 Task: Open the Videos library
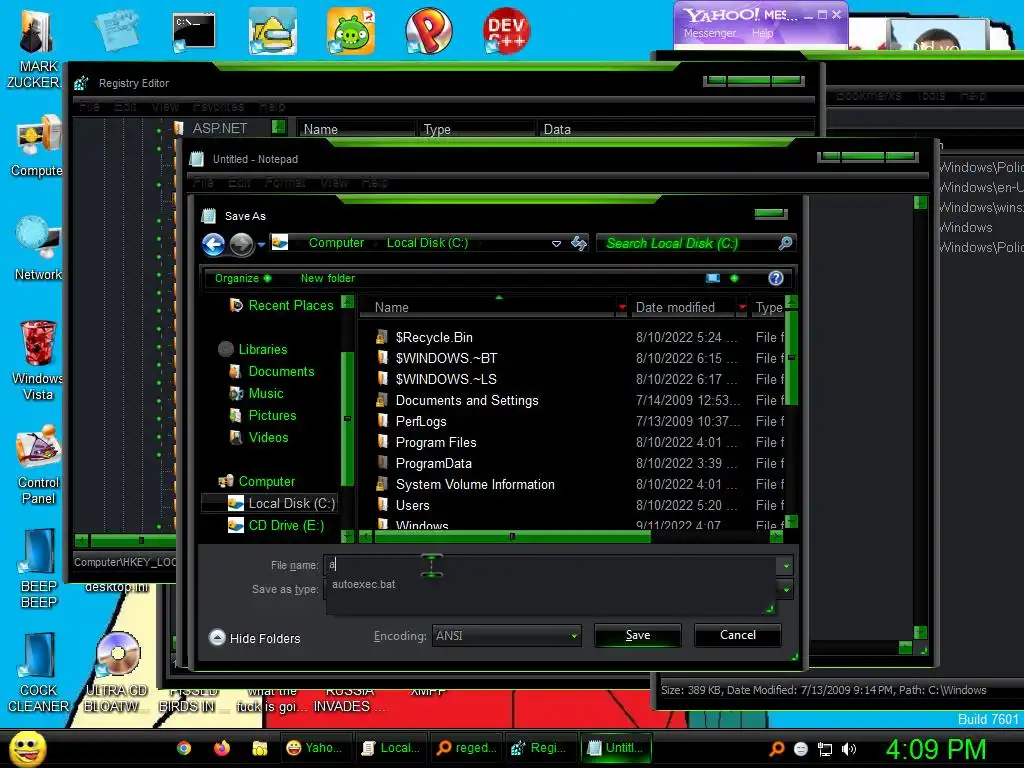(x=259, y=438)
